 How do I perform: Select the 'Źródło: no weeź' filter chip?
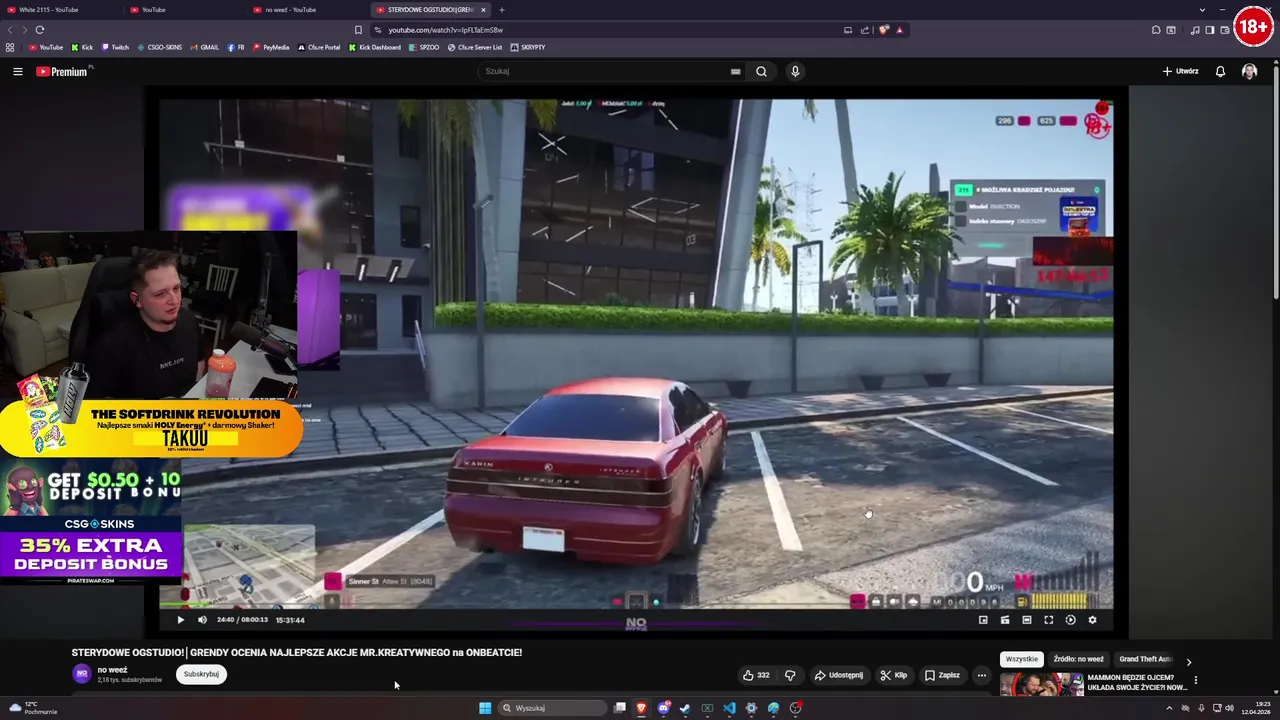click(1078, 659)
